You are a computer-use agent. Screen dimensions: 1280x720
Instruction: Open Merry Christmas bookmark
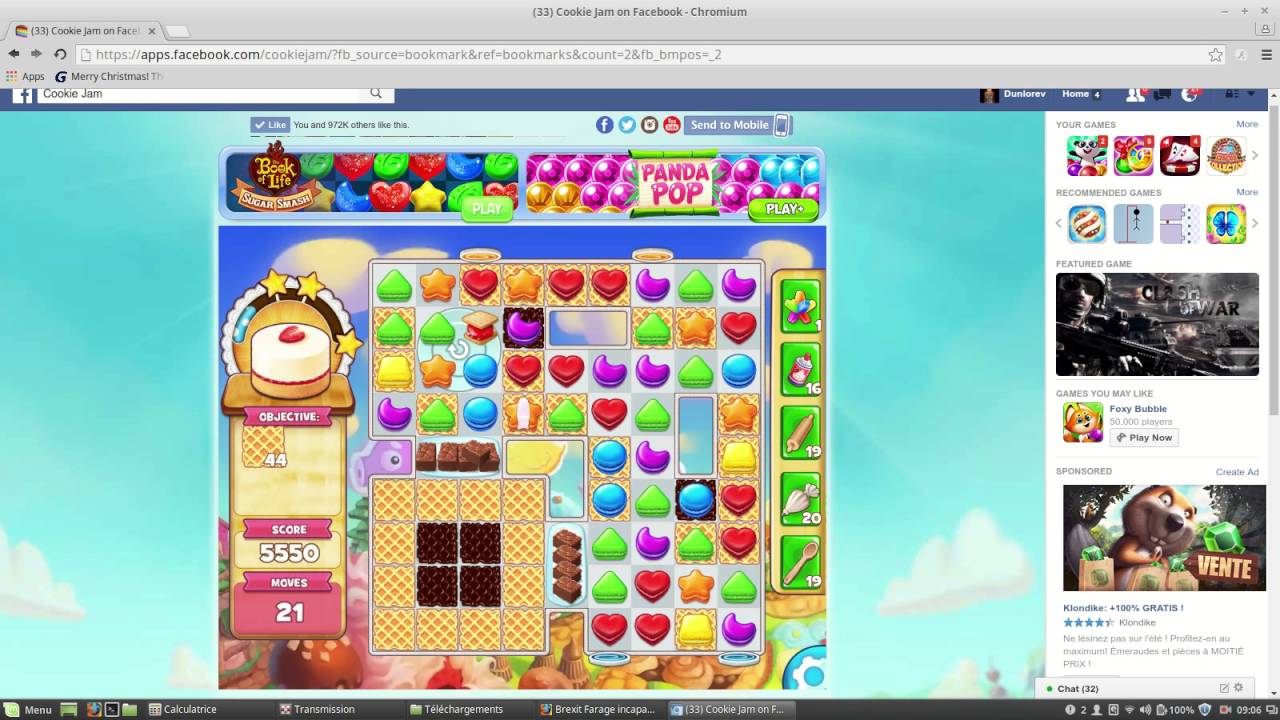coord(109,76)
